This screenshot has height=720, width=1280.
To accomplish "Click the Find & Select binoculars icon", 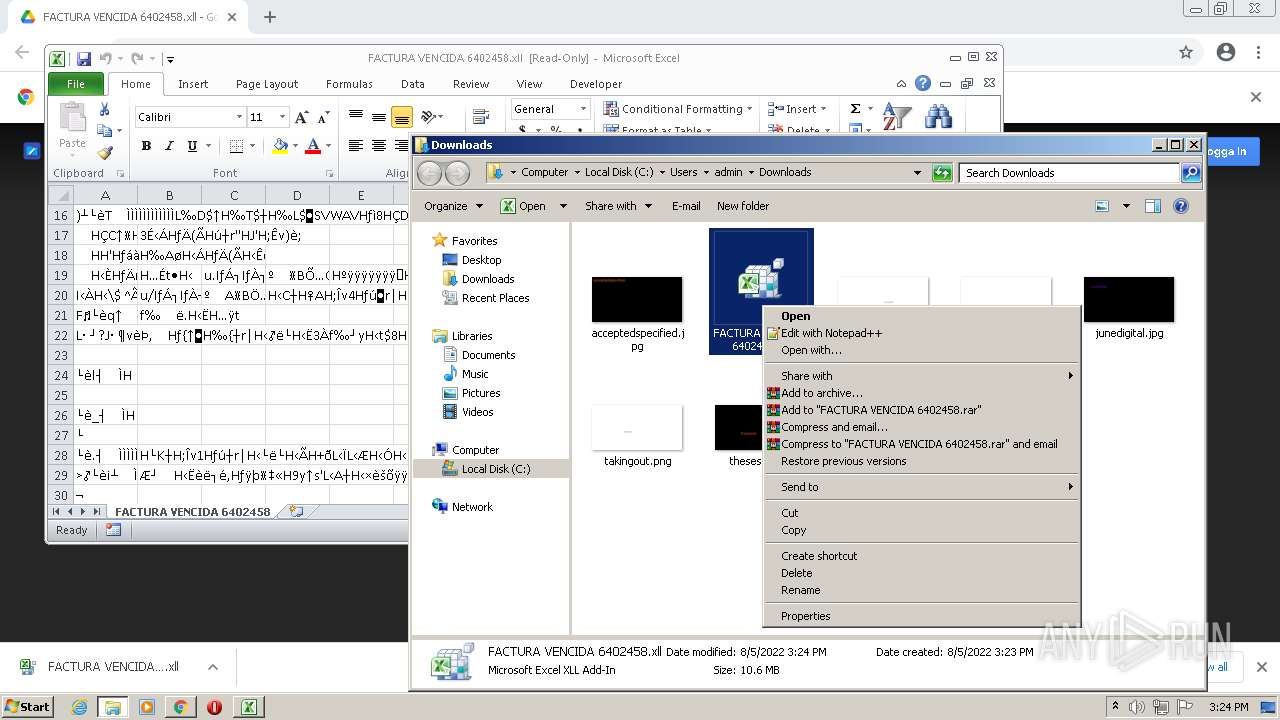I will point(938,117).
